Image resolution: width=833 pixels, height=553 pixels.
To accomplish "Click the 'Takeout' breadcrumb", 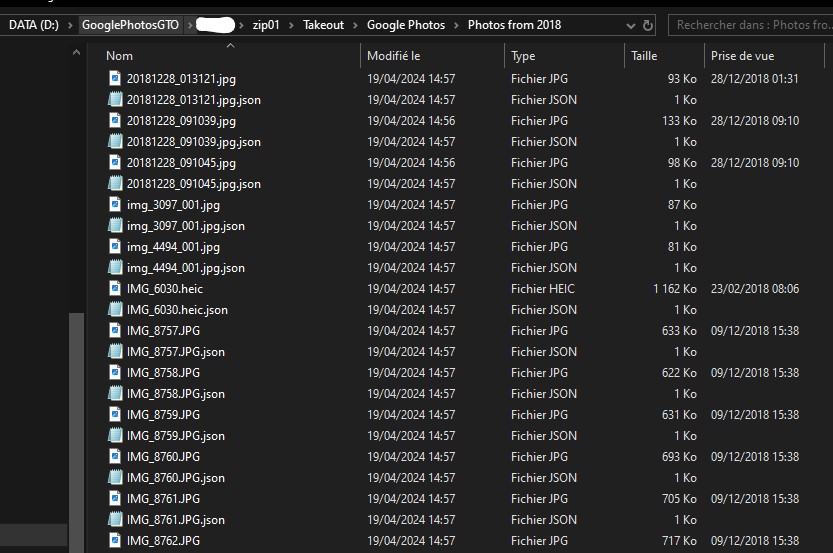I will (x=323, y=25).
